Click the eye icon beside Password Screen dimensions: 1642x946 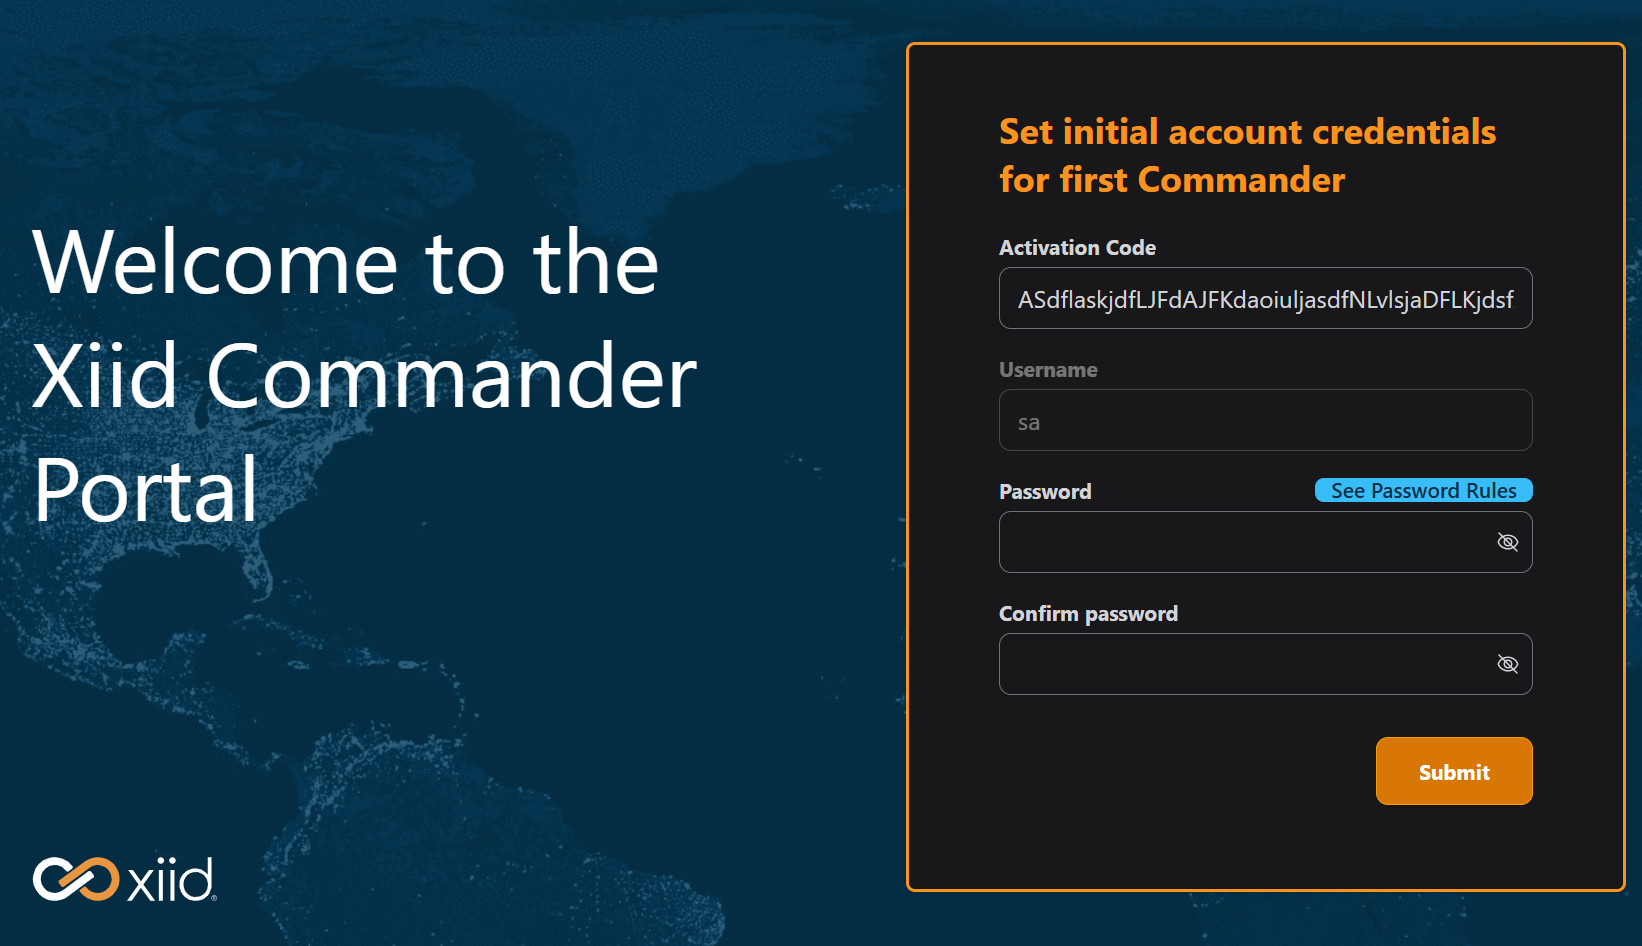[x=1507, y=542]
